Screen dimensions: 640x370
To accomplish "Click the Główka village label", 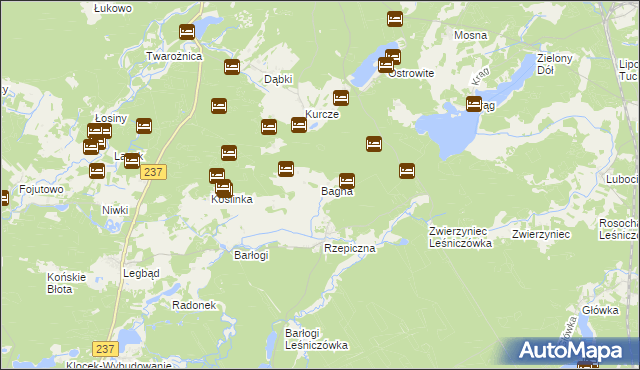I will 600,310.
